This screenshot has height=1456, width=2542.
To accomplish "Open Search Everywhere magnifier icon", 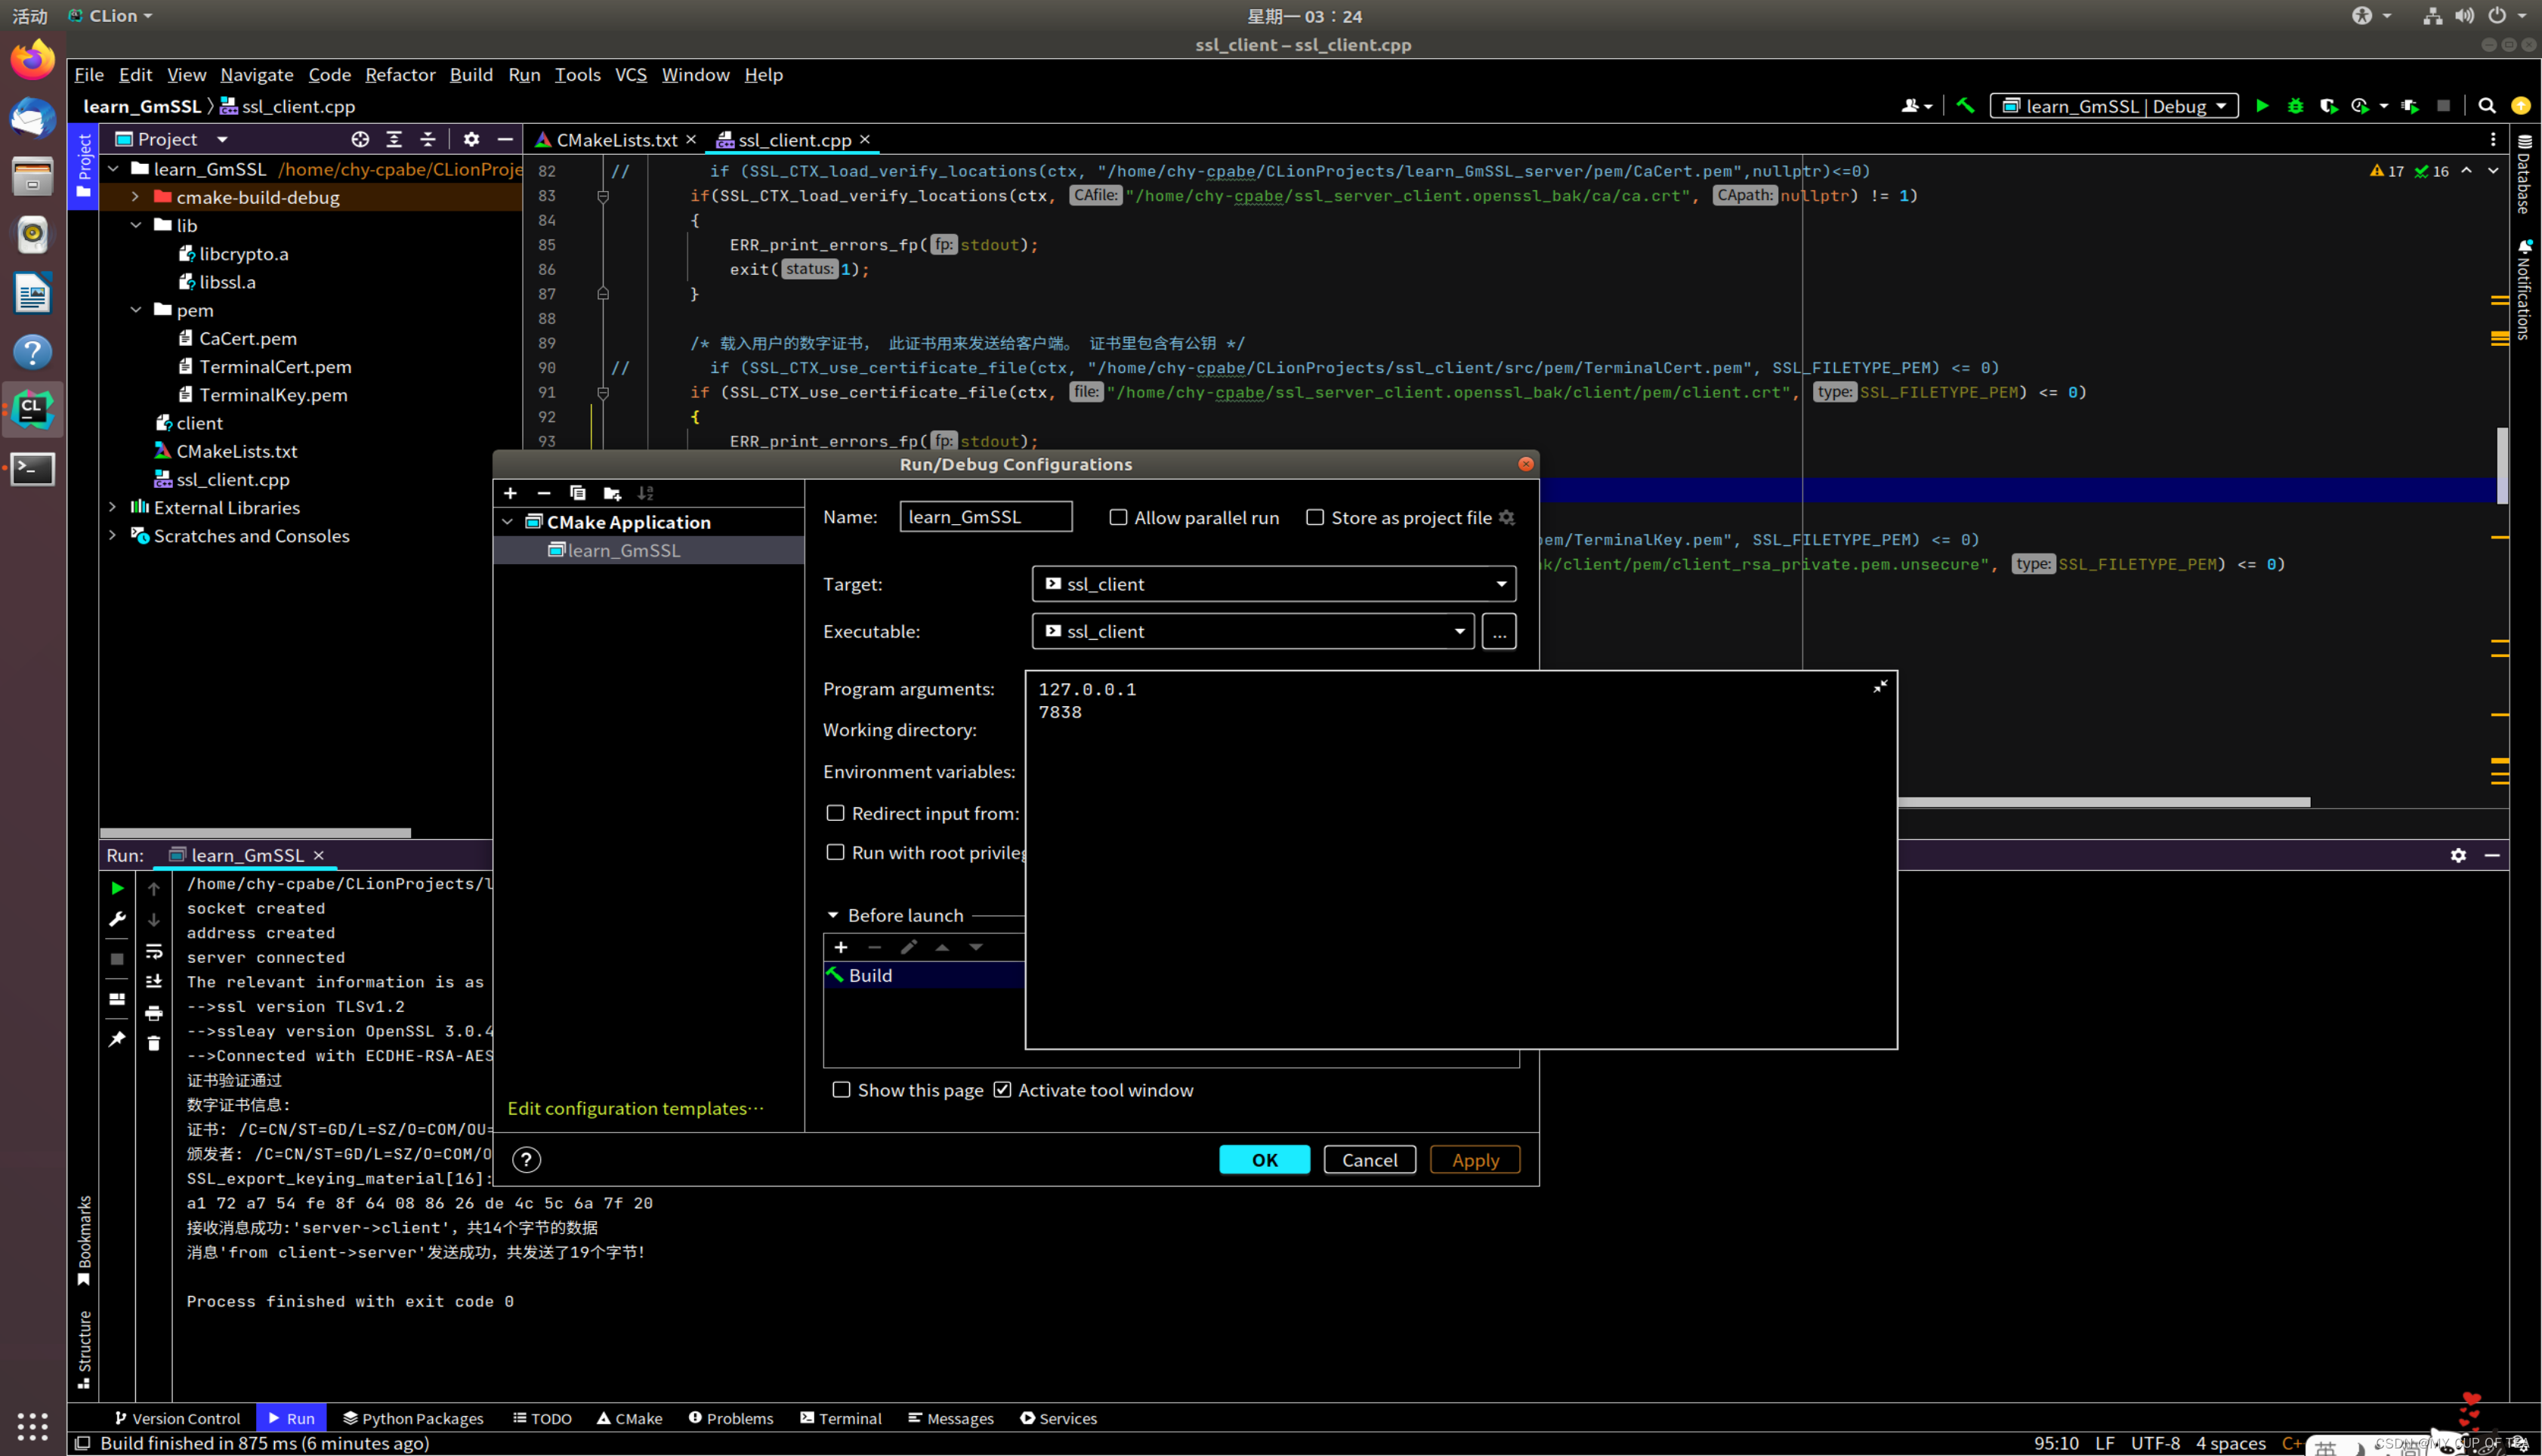I will (x=2487, y=106).
